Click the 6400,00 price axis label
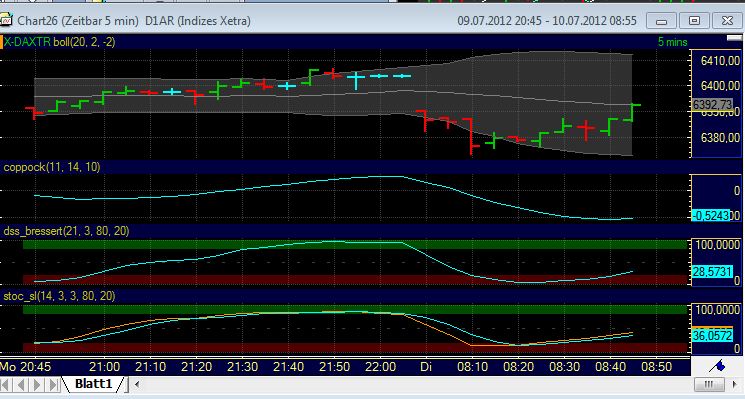The image size is (745, 399). (720, 86)
